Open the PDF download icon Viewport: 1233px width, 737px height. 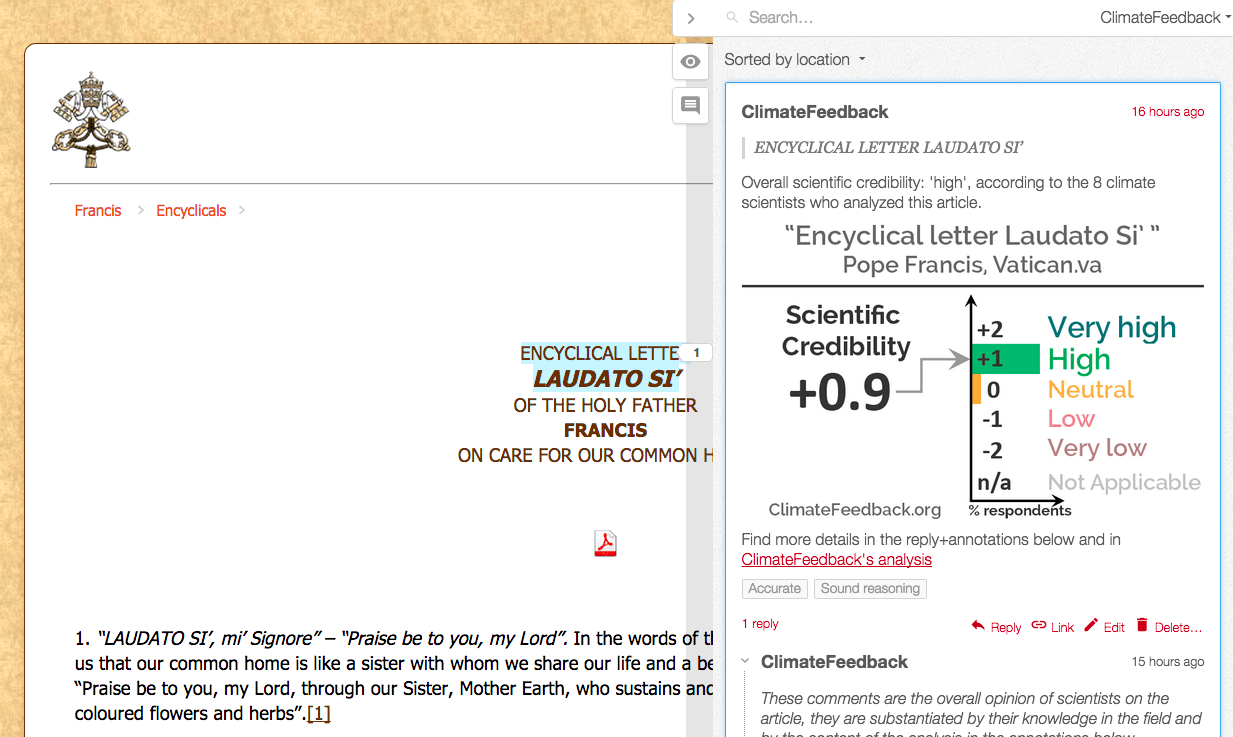click(605, 543)
